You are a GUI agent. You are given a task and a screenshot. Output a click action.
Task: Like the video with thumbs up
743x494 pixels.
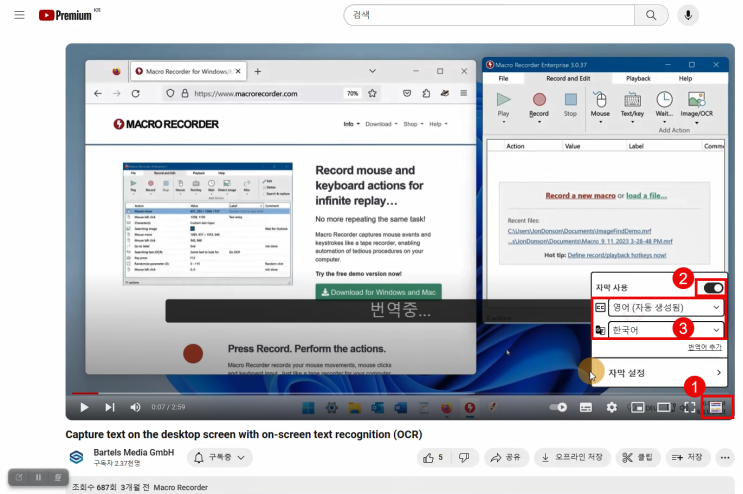pos(433,458)
